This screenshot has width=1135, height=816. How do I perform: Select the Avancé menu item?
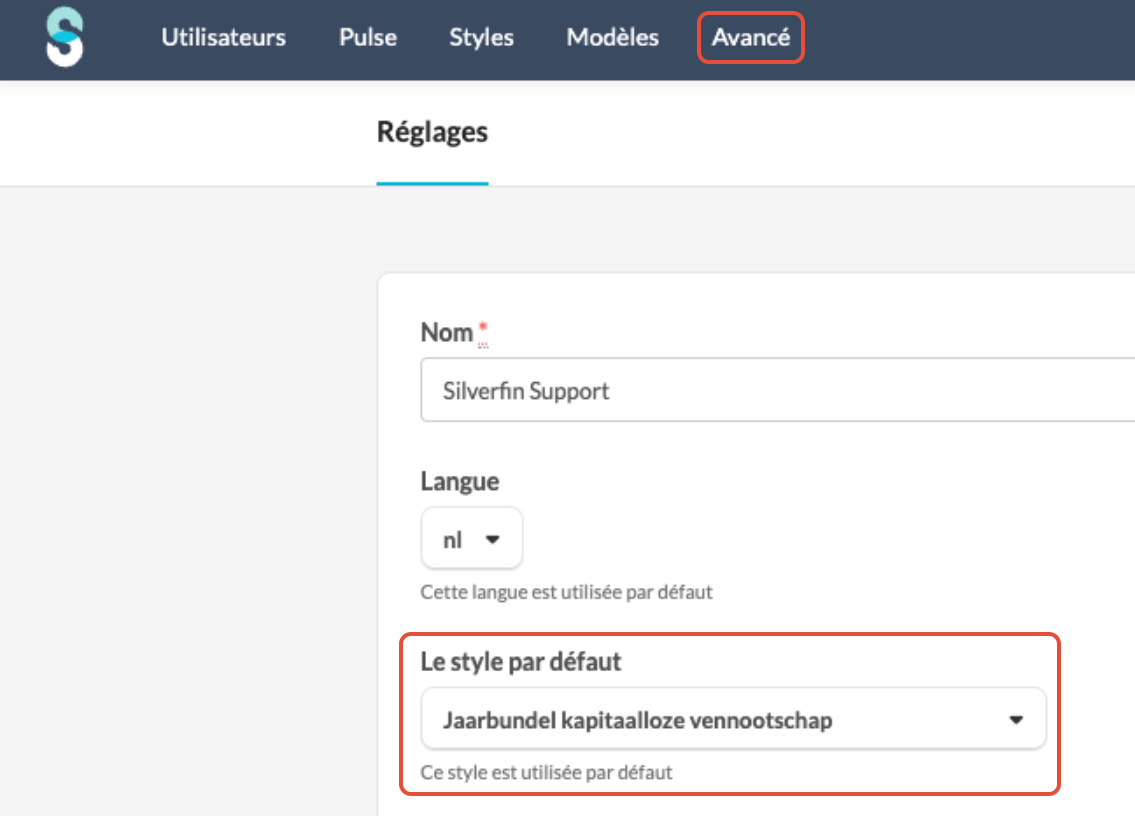coord(750,38)
